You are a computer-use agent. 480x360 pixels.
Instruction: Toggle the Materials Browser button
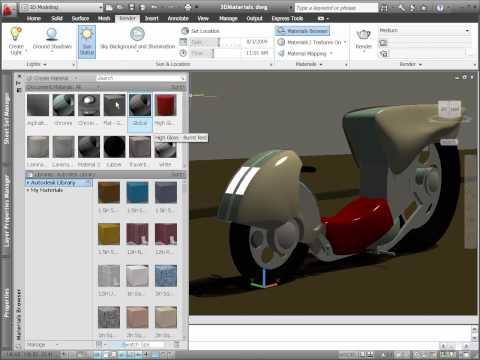[302, 31]
